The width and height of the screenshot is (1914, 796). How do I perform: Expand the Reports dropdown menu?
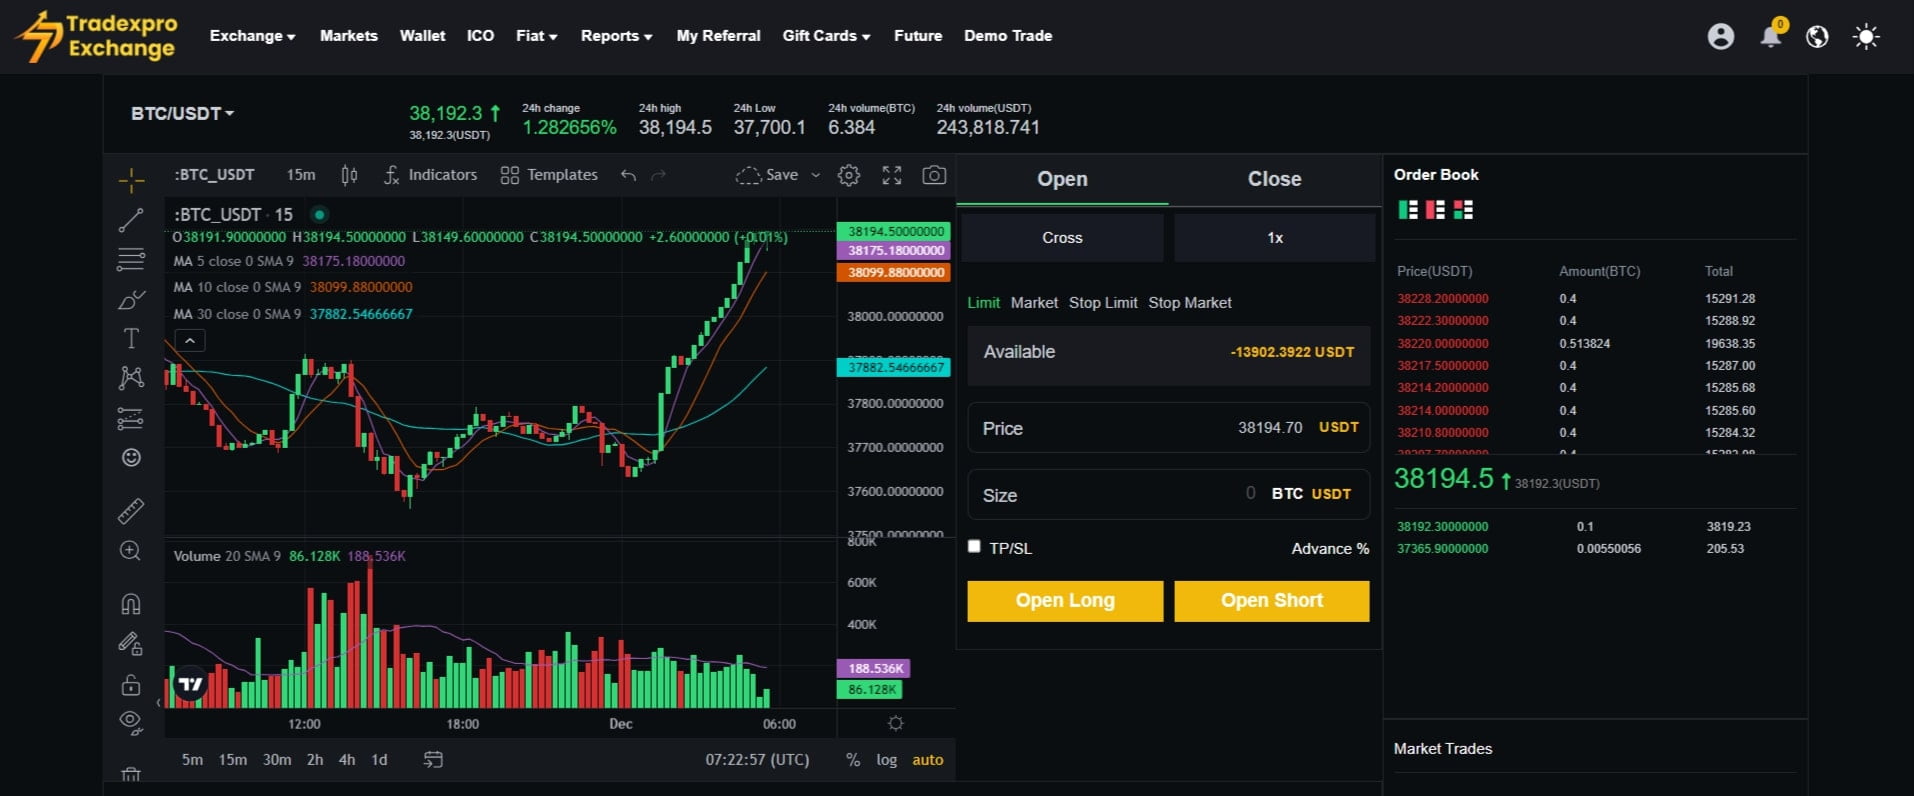click(x=616, y=36)
